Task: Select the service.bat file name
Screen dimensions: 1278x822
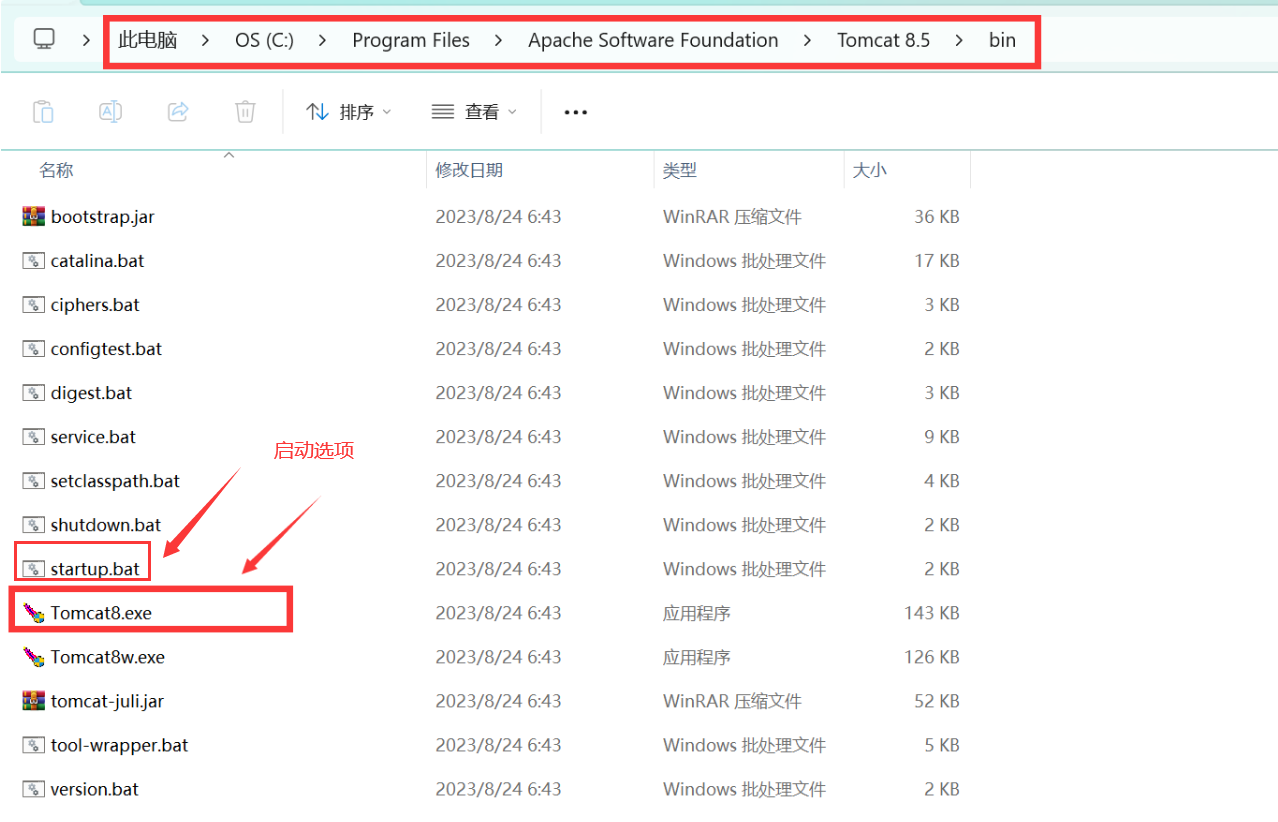Action: 93,436
